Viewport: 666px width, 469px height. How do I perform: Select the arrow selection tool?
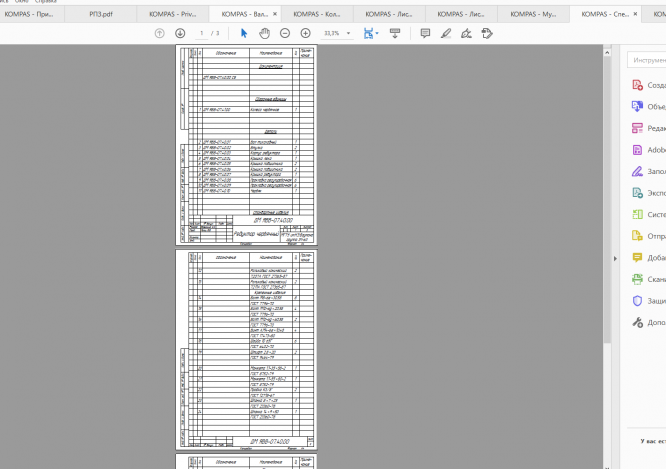244,33
